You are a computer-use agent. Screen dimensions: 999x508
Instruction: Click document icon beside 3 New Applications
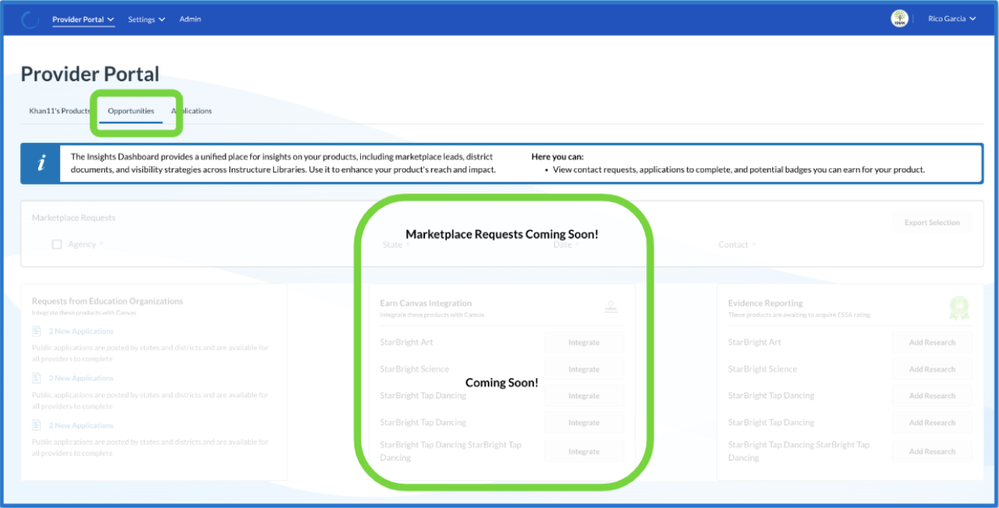[x=36, y=378]
